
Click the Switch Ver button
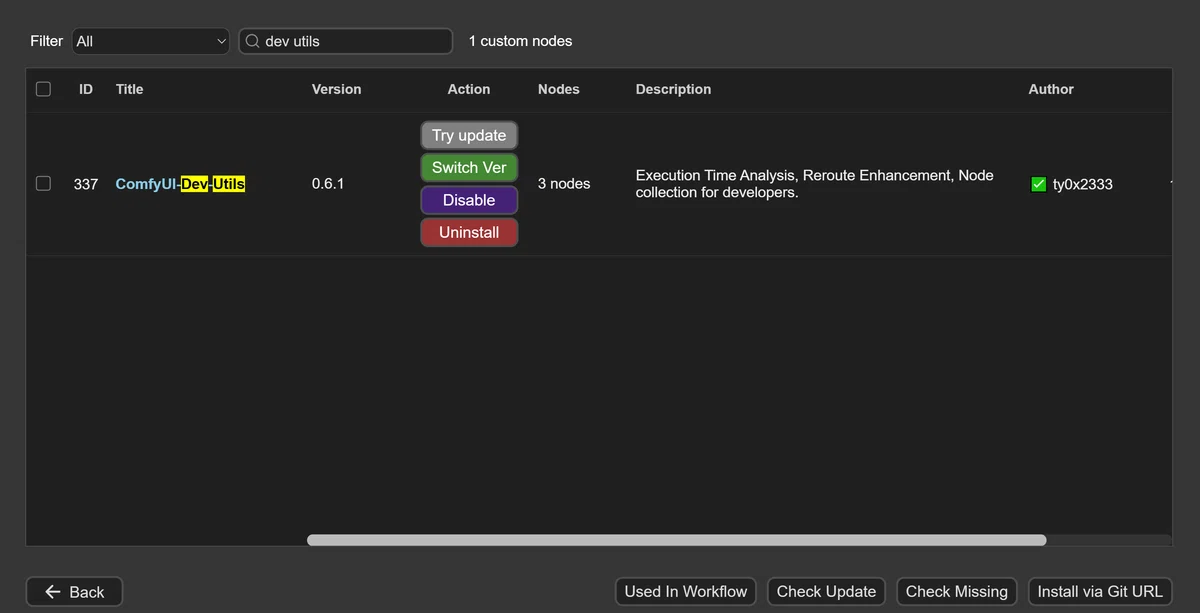click(x=469, y=167)
